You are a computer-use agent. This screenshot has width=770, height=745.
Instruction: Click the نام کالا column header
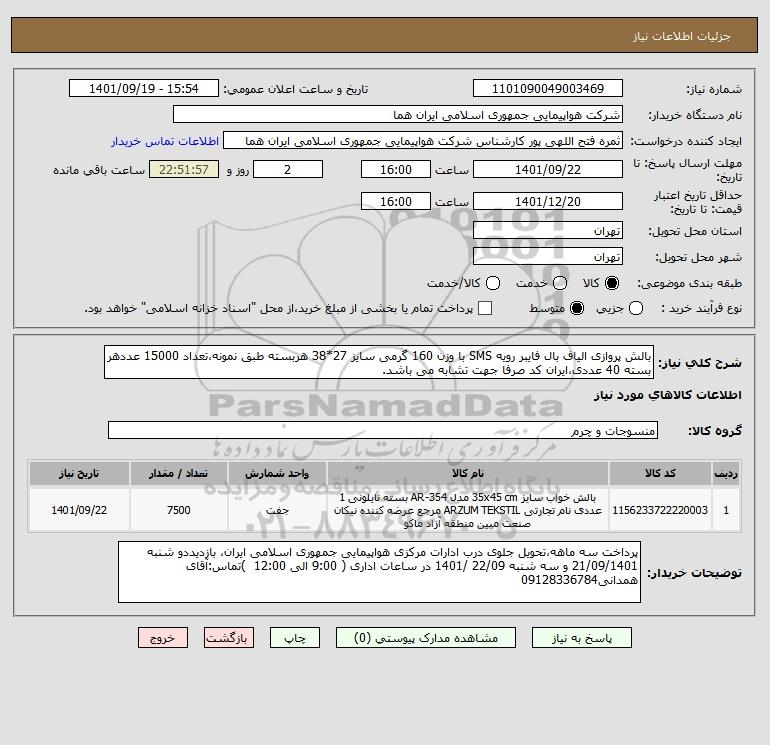click(x=468, y=473)
